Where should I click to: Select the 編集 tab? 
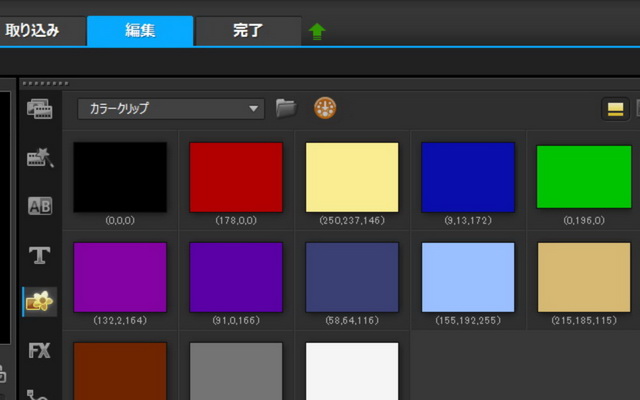(x=140, y=31)
